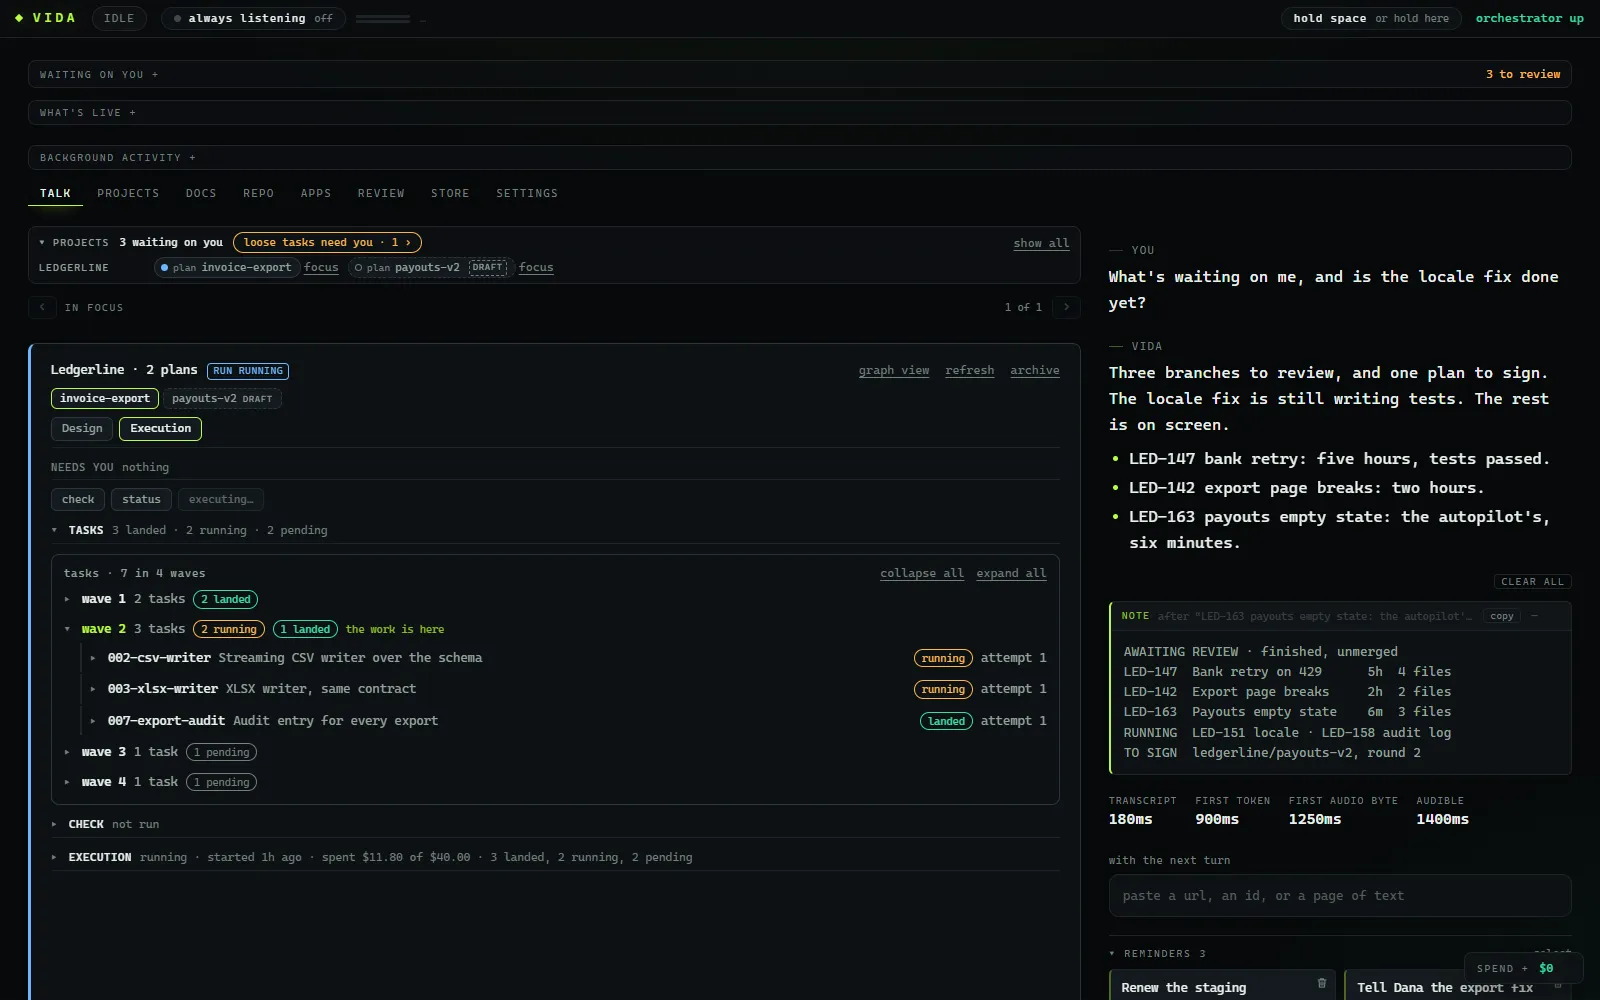Click hold space or hold here button
The width and height of the screenshot is (1600, 1000).
pos(1371,18)
